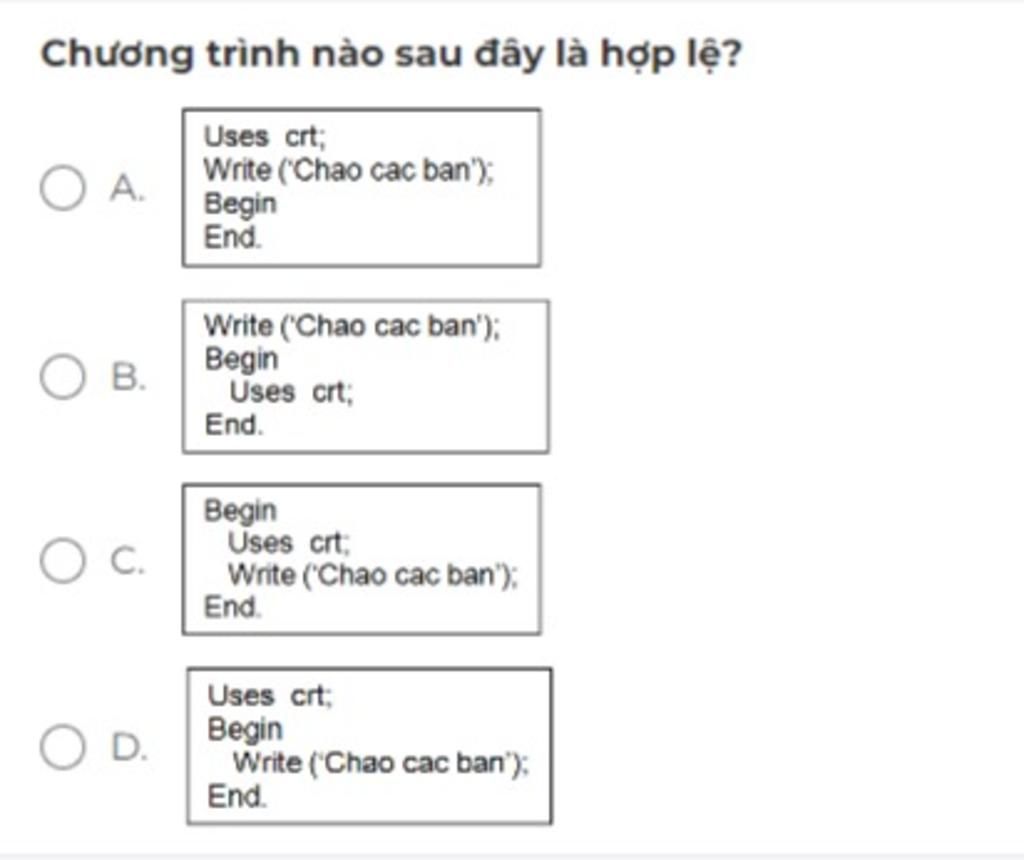Screen dimensions: 1024x860
Task: Click "Uses crt;" line in option D's code
Action: (x=270, y=696)
